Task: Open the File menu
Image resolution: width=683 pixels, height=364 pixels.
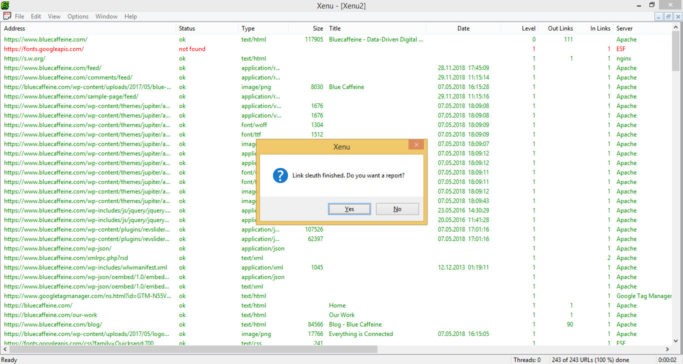Action: point(20,17)
